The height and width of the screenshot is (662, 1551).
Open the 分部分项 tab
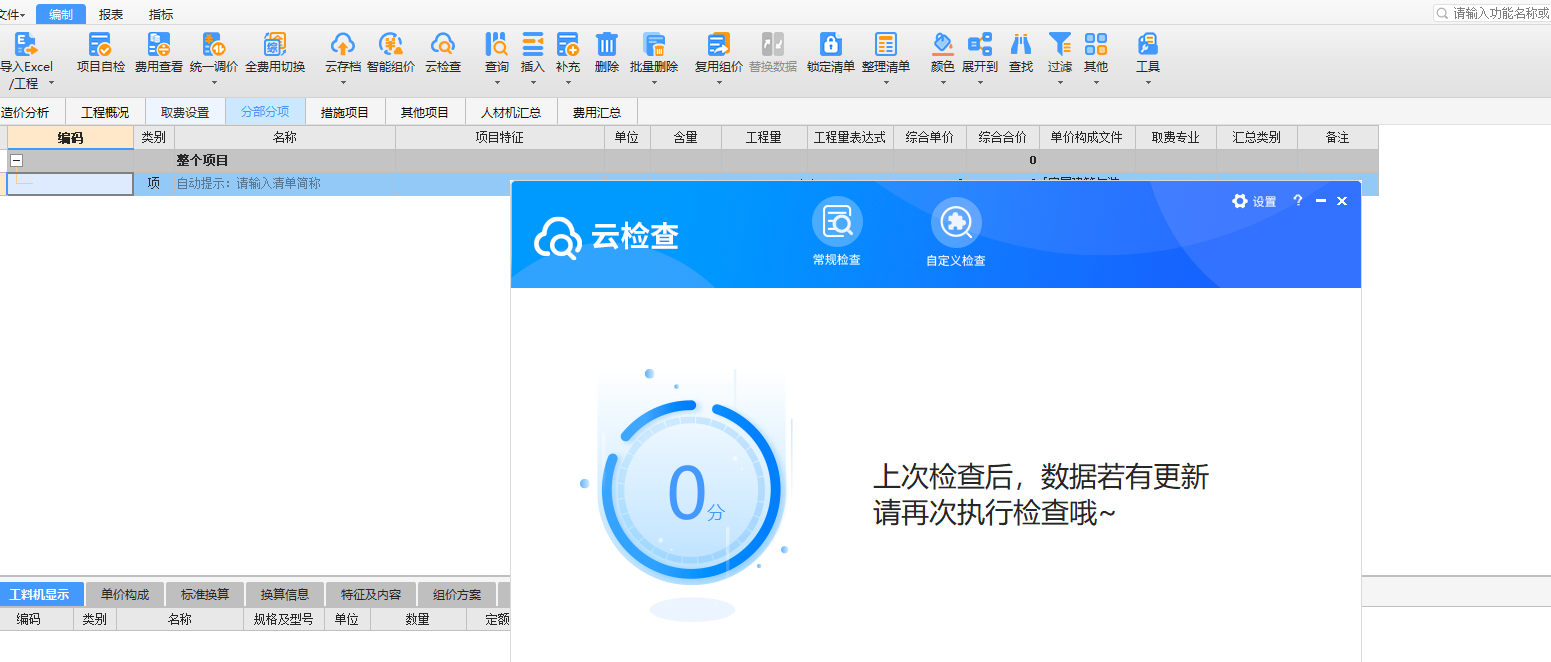265,112
